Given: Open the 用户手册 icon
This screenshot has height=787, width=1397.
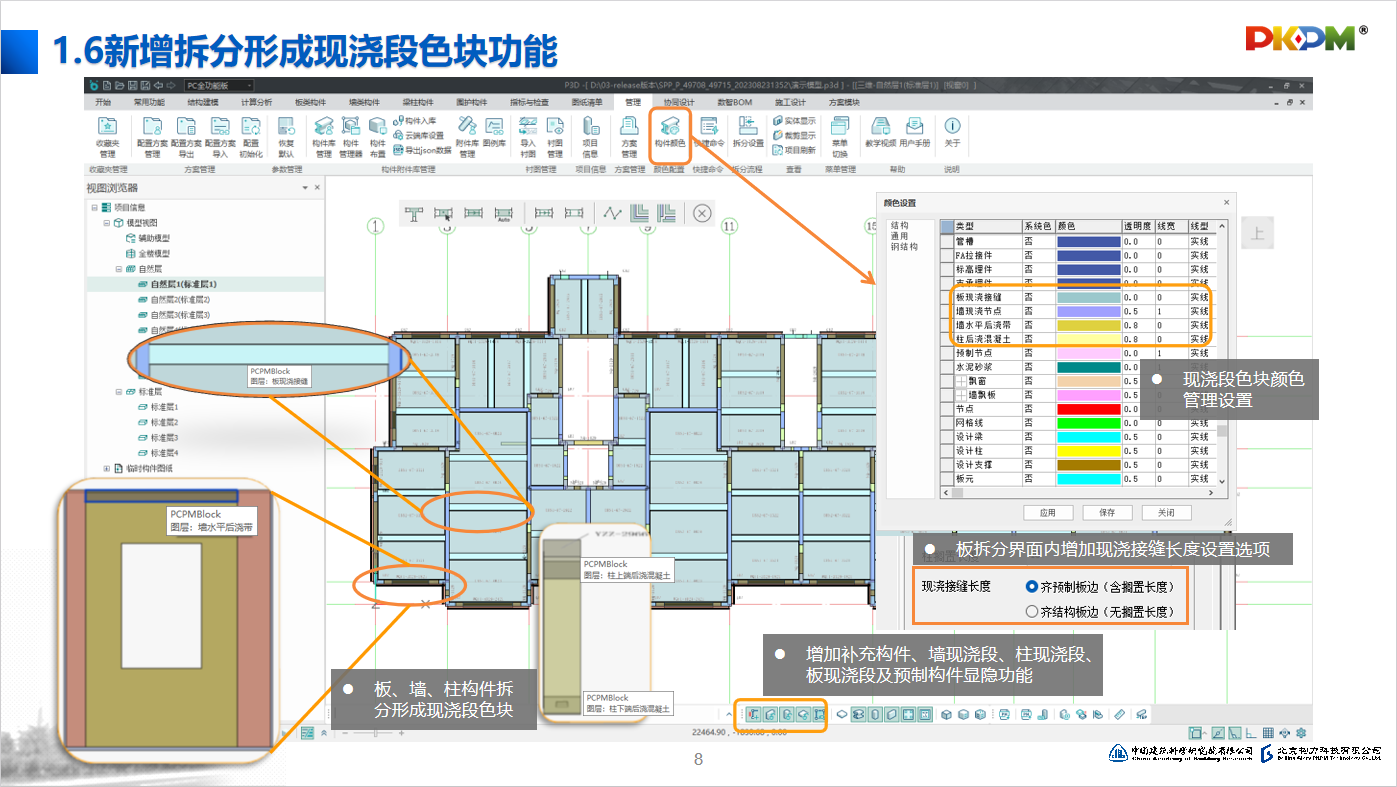Looking at the screenshot, I should point(915,130).
